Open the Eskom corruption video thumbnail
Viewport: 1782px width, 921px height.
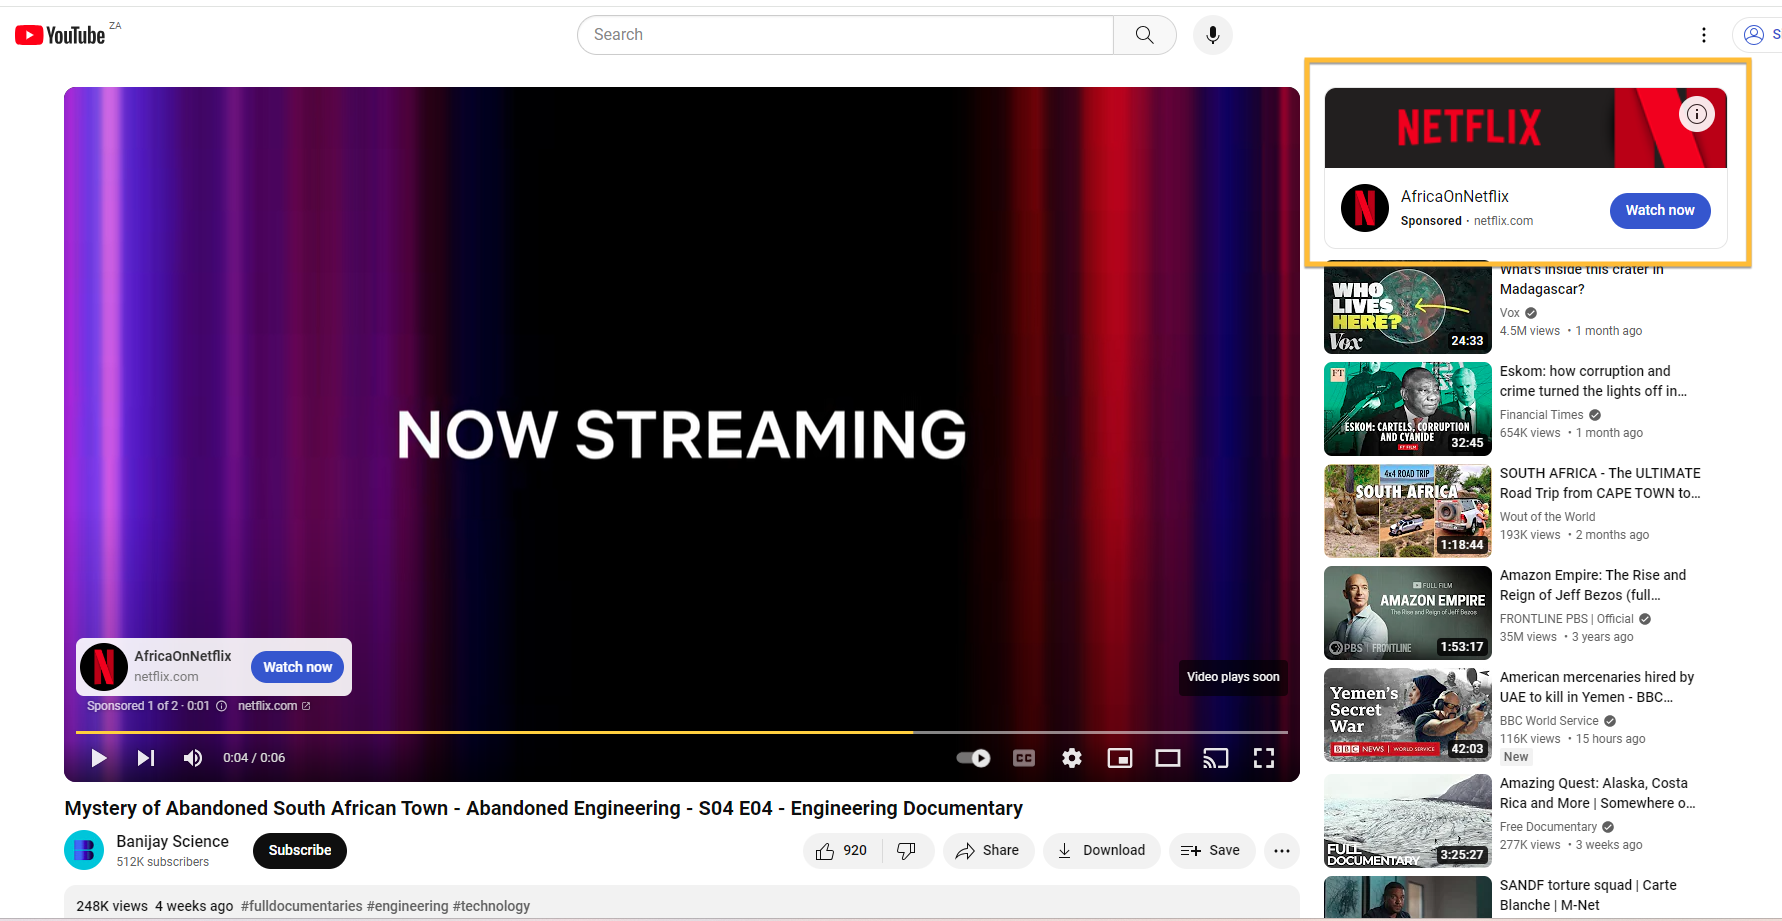click(1408, 409)
